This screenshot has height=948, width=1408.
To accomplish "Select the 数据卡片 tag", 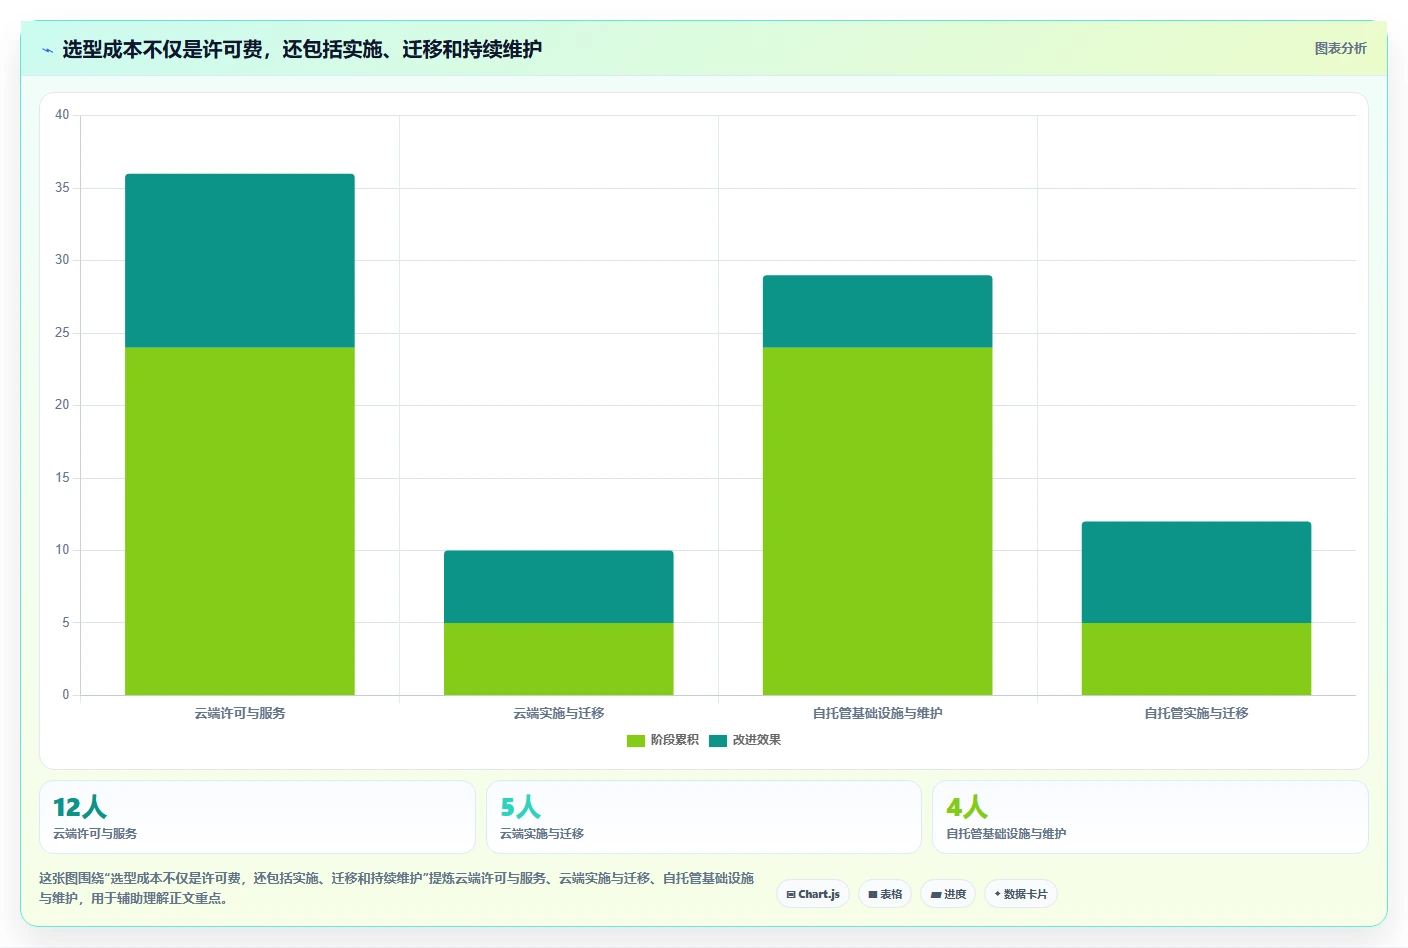I will click(x=1021, y=894).
